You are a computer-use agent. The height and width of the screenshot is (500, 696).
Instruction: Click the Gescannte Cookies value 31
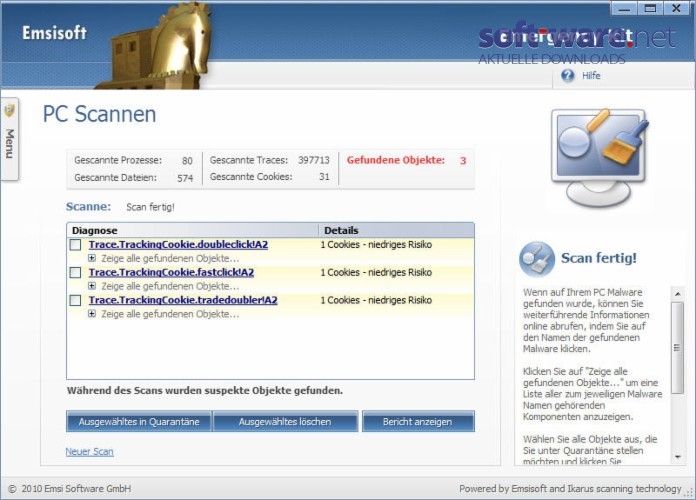(x=324, y=177)
